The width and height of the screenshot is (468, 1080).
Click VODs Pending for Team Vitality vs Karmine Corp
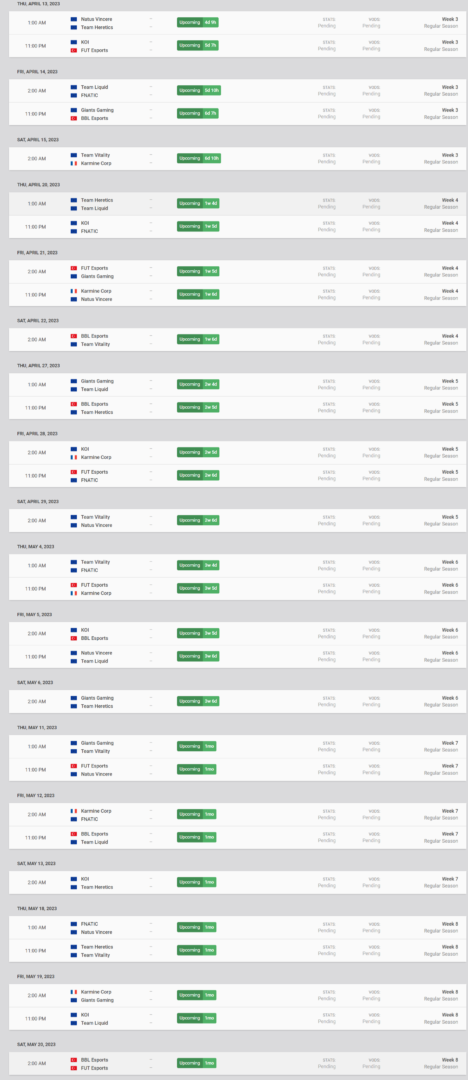click(x=372, y=158)
